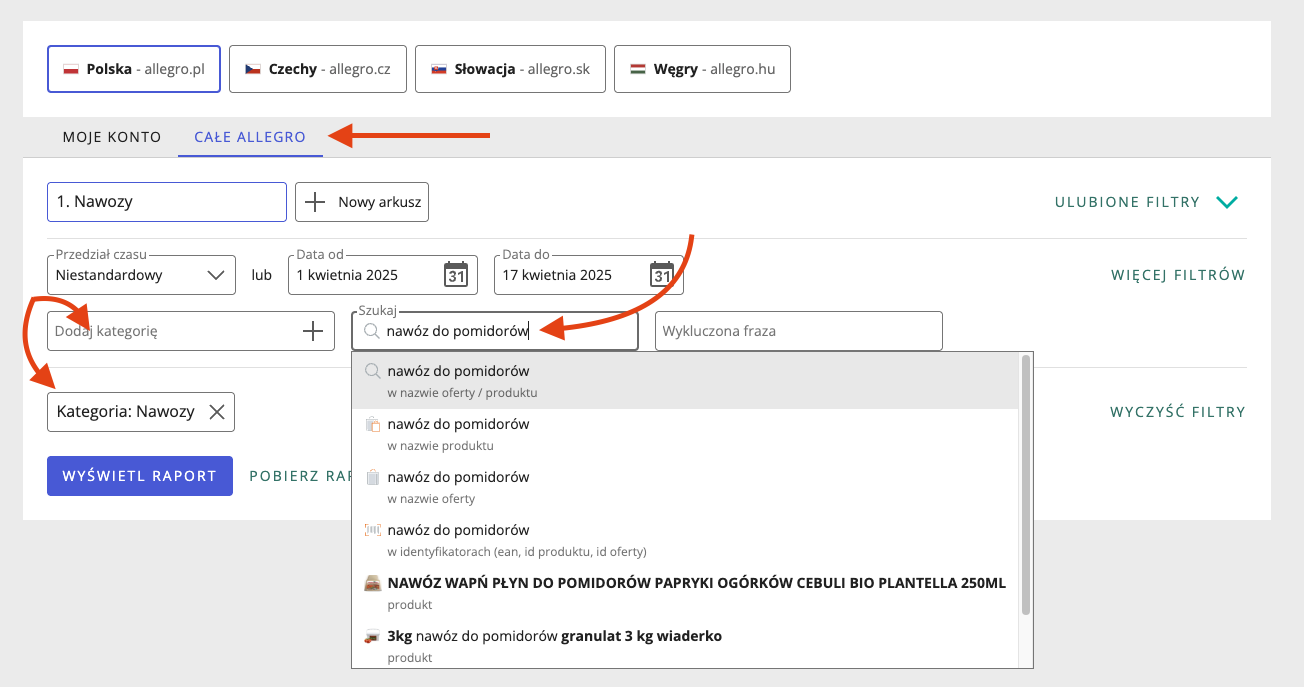Switch to the MOJE KONTO tab
This screenshot has width=1304, height=687.
[111, 137]
